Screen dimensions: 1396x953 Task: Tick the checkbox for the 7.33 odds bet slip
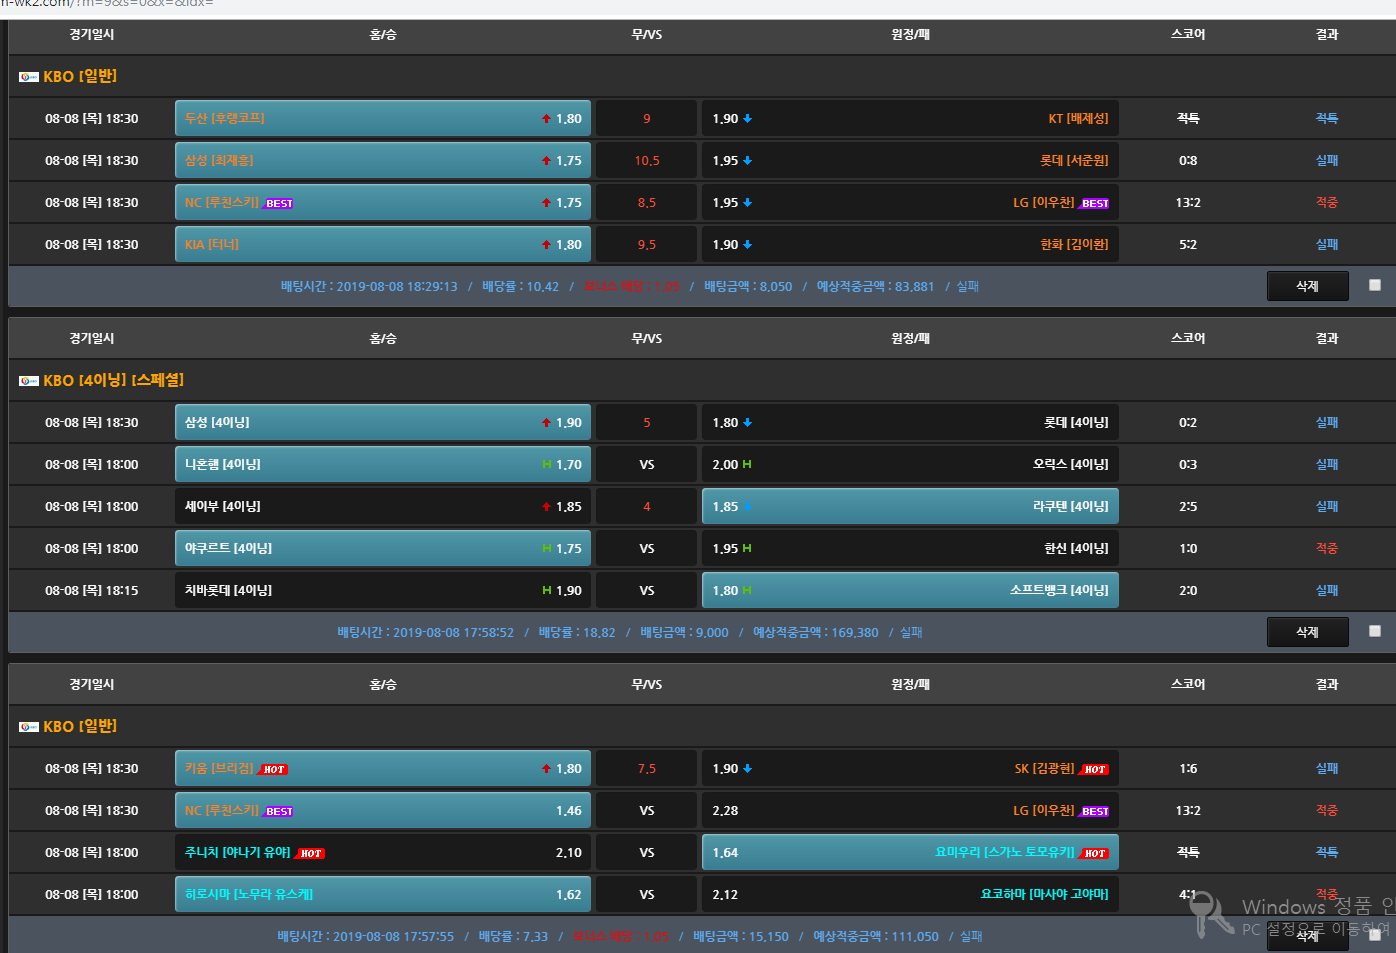[1375, 935]
